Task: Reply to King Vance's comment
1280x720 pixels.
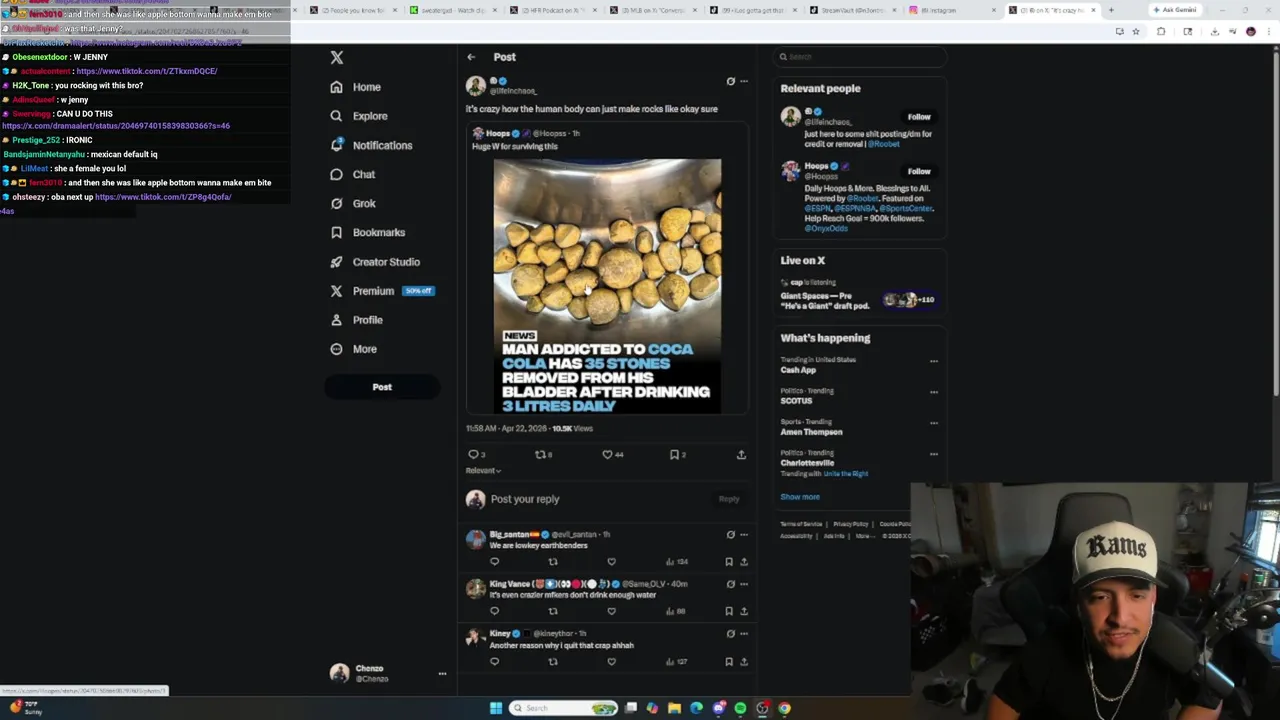Action: tap(494, 611)
